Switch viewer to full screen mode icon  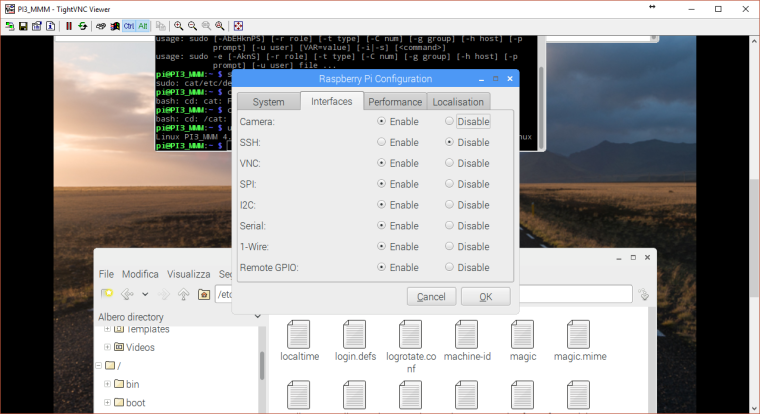click(238, 26)
